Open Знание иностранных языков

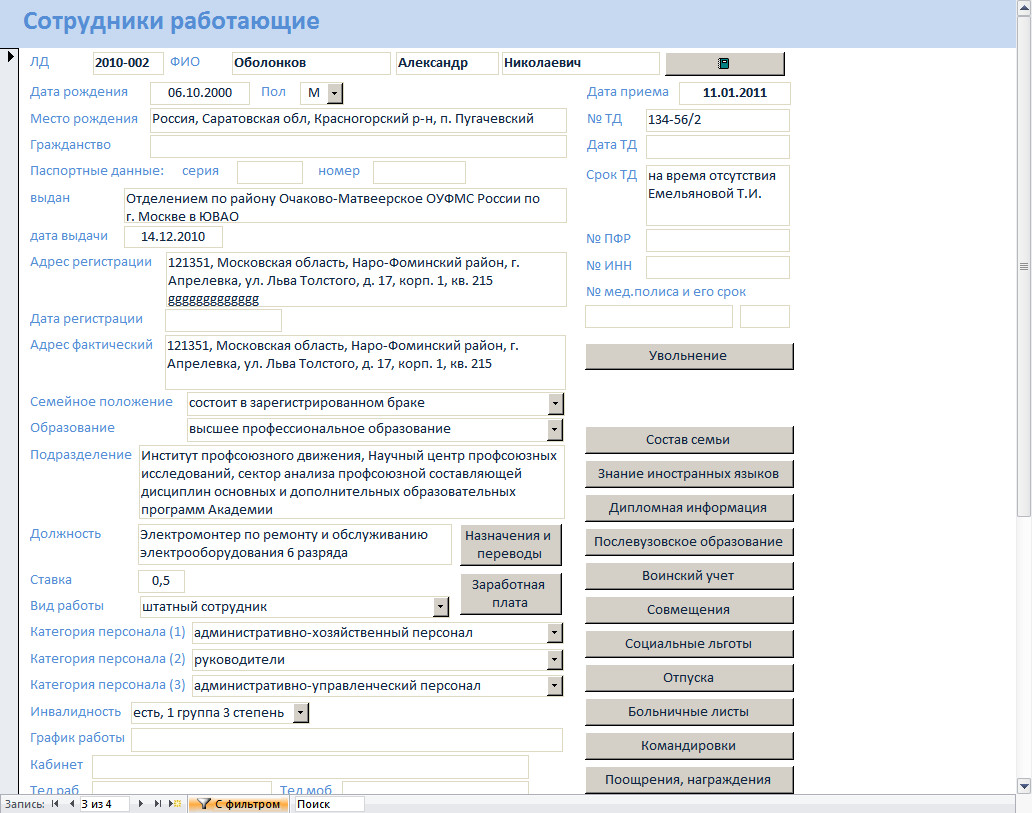click(688, 473)
